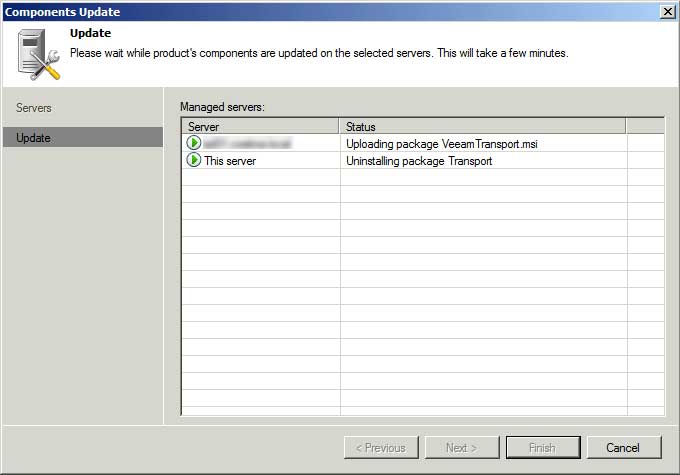Select the blurred server name row
The width and height of the screenshot is (680, 475).
coord(423,143)
